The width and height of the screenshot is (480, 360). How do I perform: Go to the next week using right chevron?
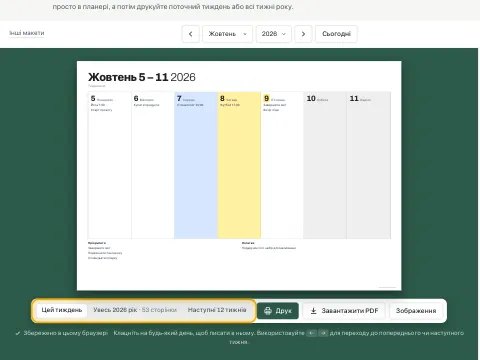[303, 34]
